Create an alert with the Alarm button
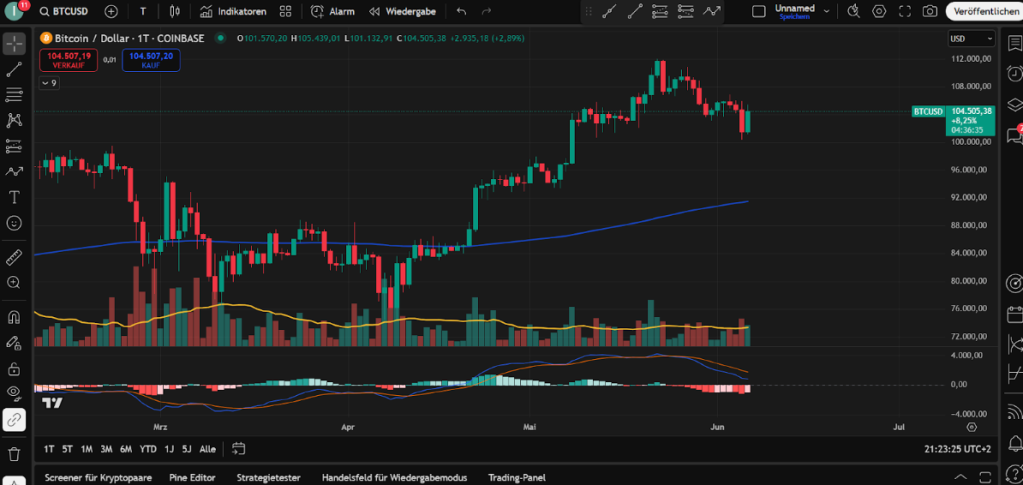 click(x=332, y=11)
